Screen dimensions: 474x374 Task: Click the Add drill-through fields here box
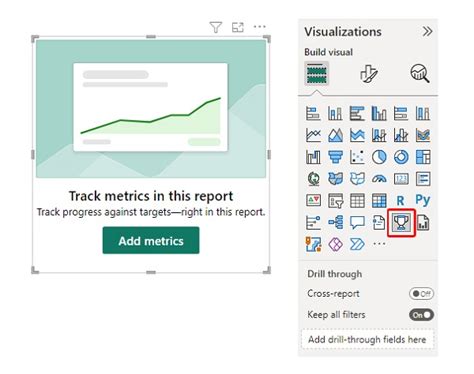pyautogui.click(x=367, y=339)
